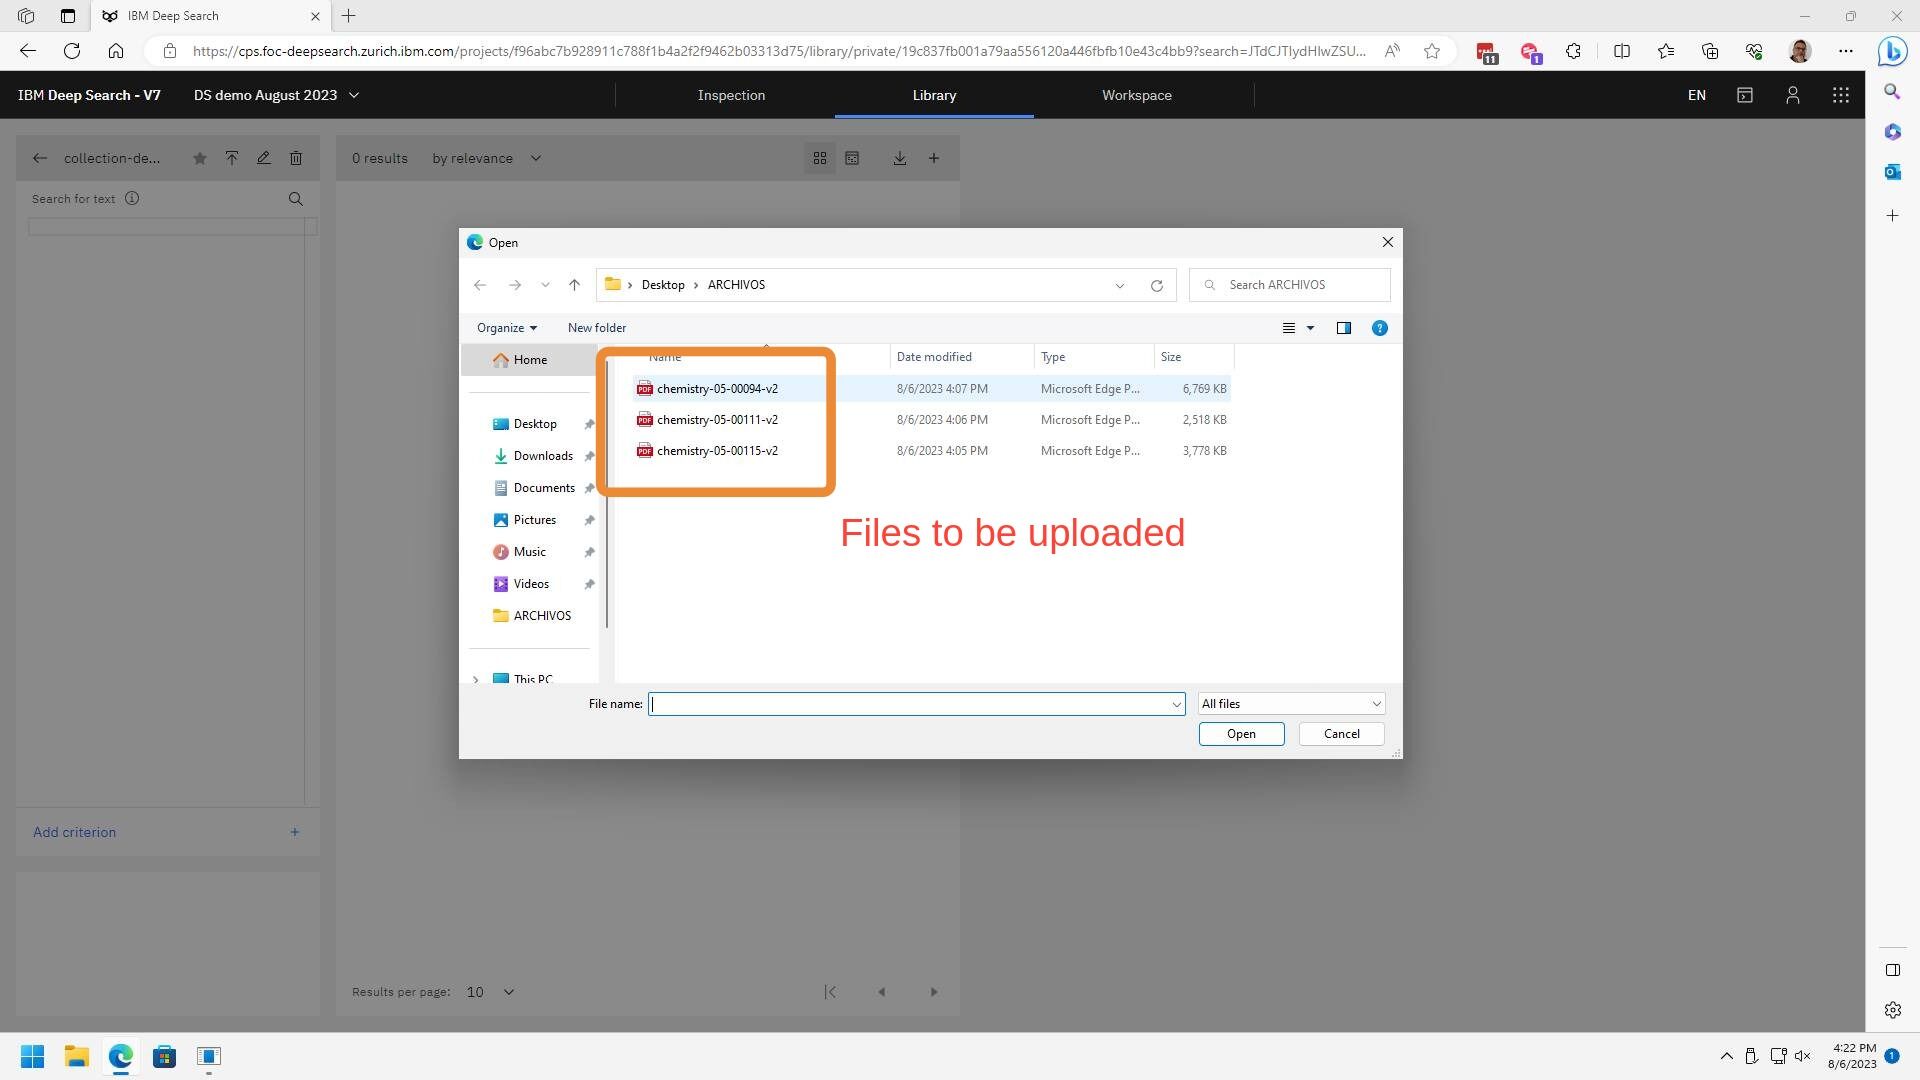1920x1080 pixels.
Task: Click the Search ARCHIVOS field
Action: tap(1290, 285)
